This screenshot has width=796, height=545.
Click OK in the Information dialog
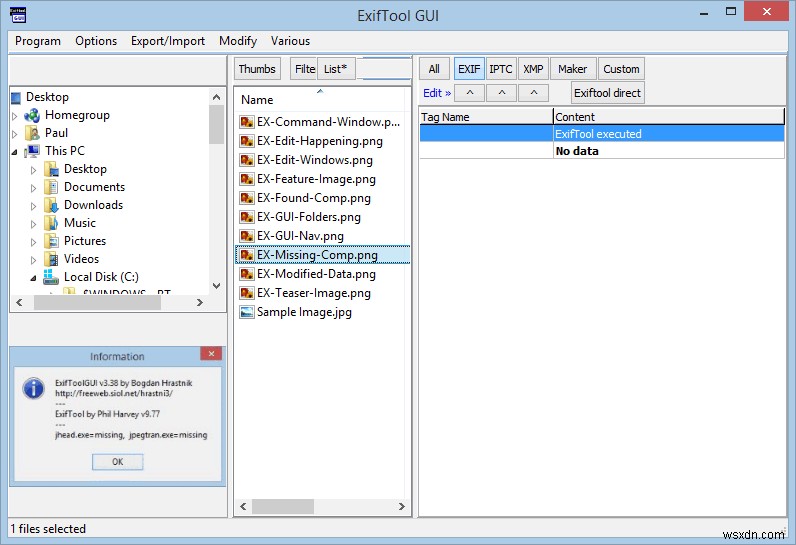(x=118, y=462)
